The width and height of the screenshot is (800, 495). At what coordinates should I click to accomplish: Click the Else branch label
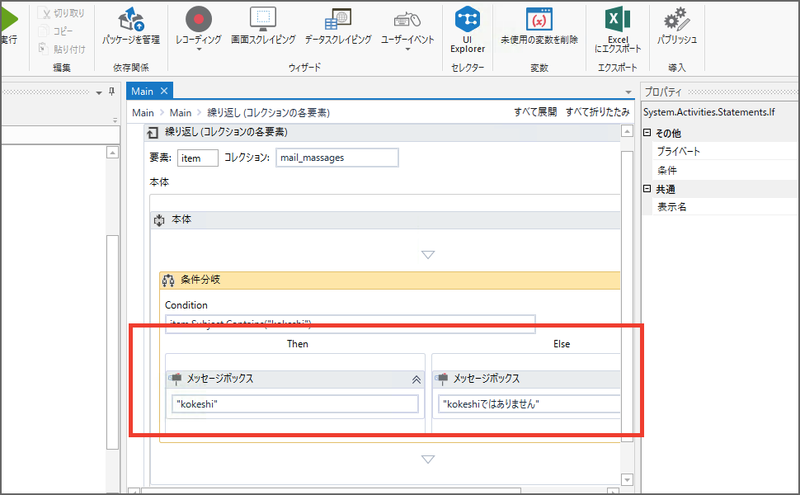pos(561,344)
